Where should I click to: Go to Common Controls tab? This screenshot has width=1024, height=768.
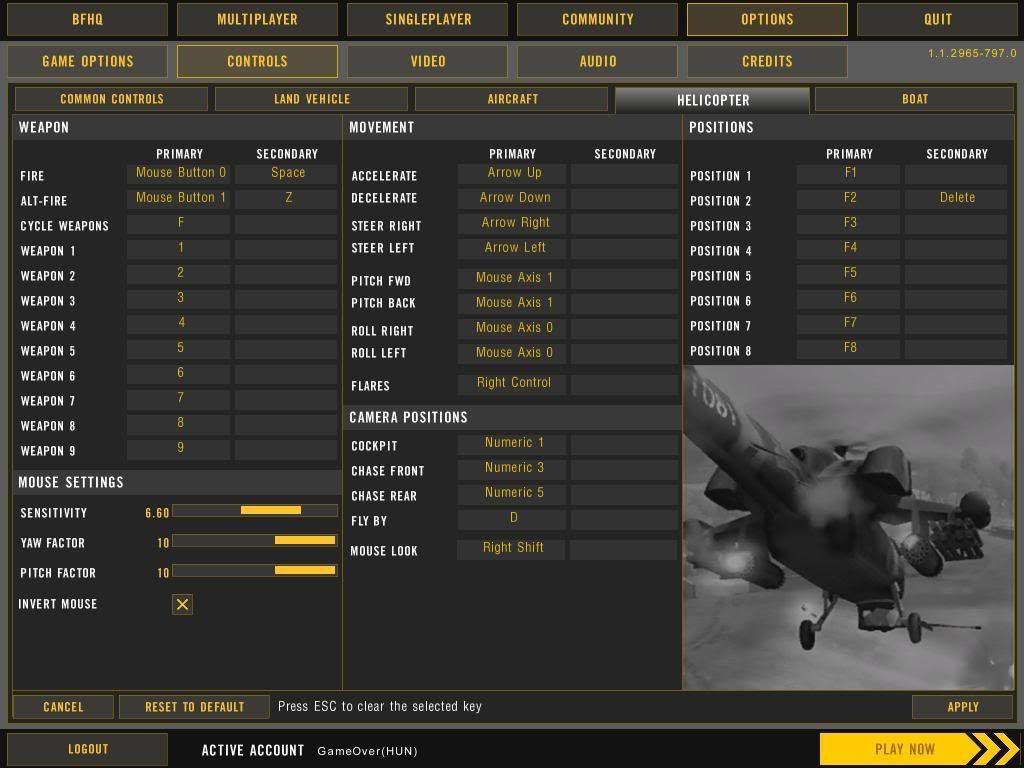(112, 99)
